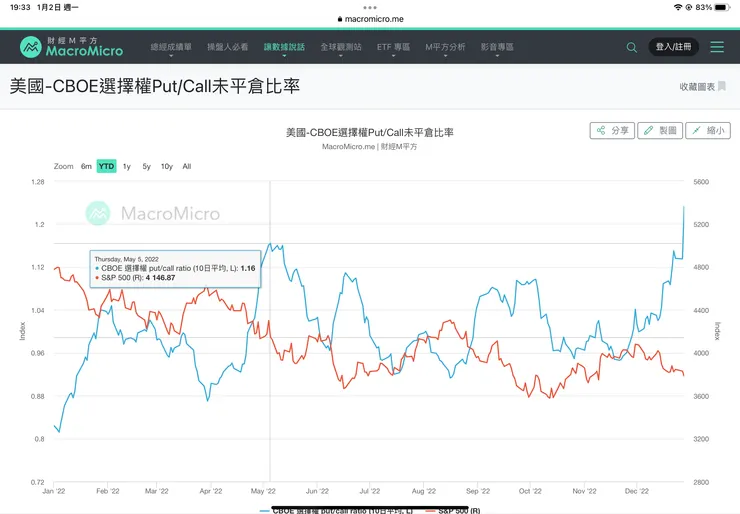The image size is (740, 514).
Task: Select the YTD zoom range
Action: pos(106,166)
